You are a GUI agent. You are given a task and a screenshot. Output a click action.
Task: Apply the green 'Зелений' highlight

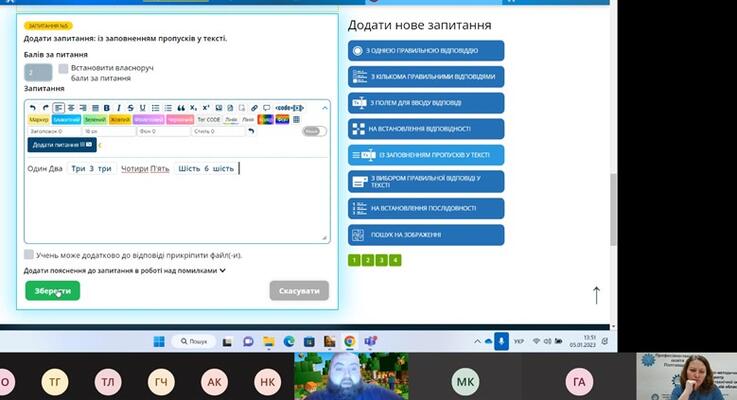[x=95, y=120]
